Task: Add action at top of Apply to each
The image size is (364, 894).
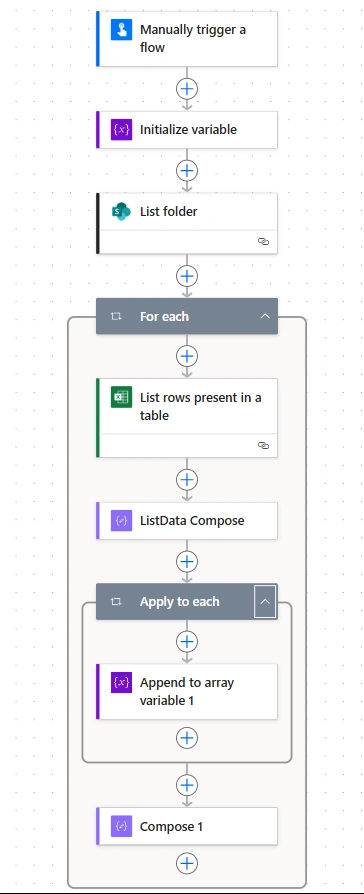Action: click(187, 641)
